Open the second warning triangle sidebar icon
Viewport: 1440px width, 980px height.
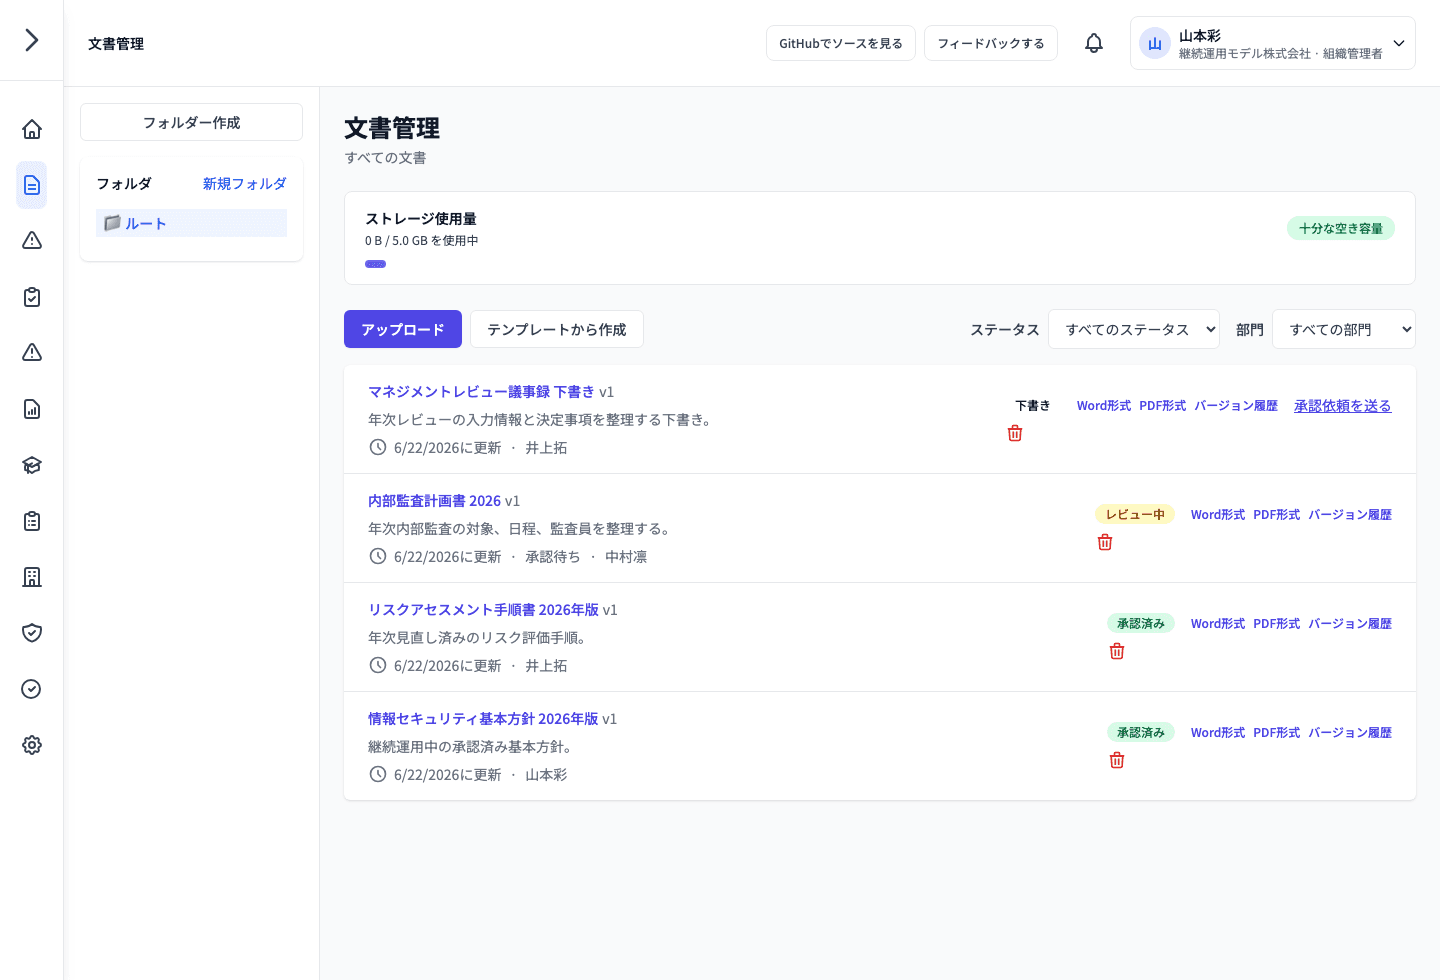point(32,353)
